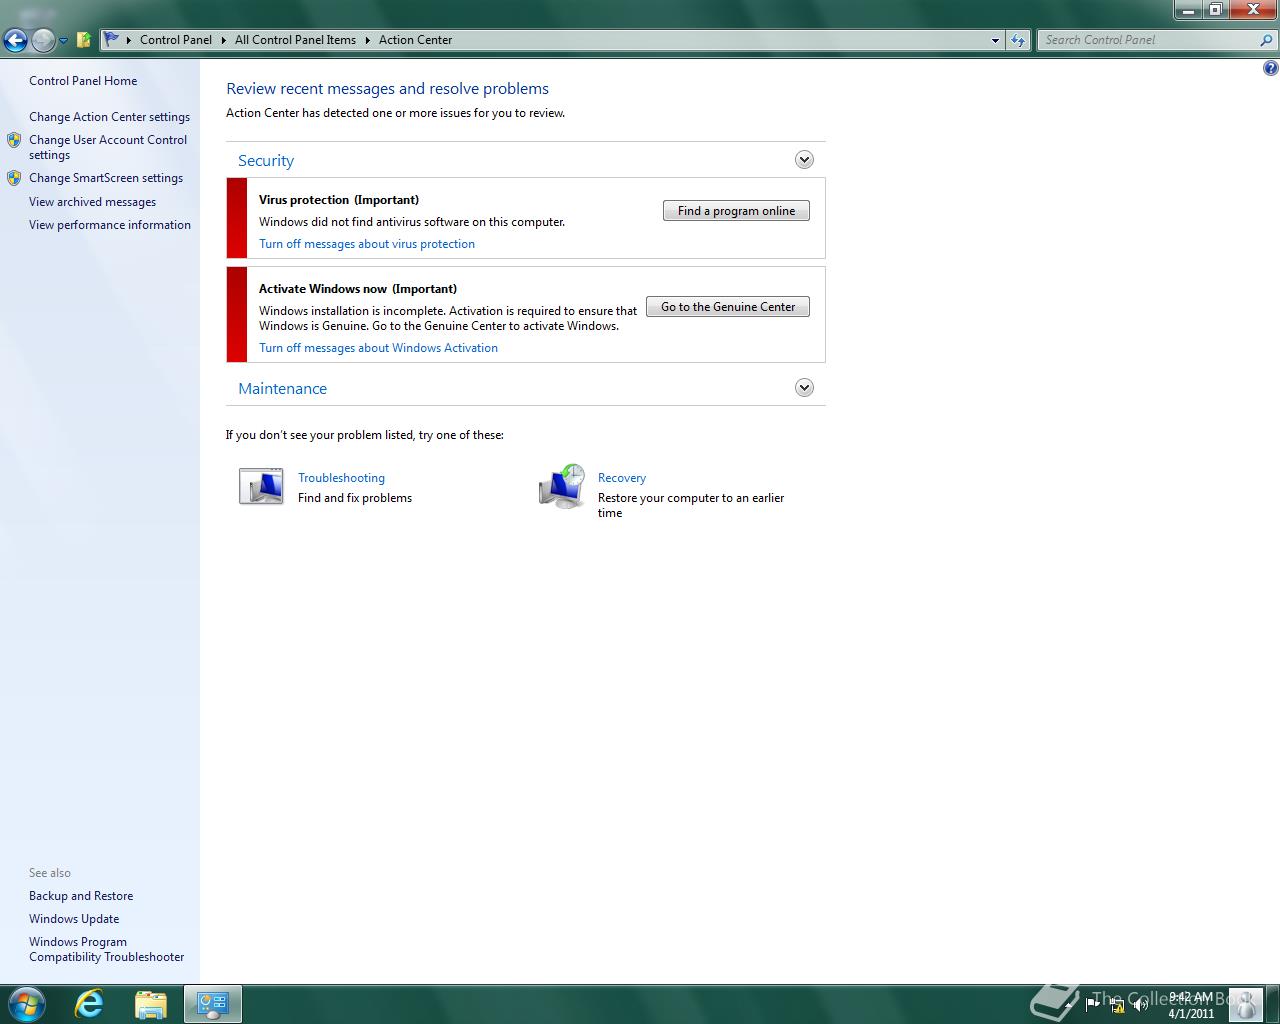
Task: Open Change User Account Control settings
Action: click(x=108, y=147)
